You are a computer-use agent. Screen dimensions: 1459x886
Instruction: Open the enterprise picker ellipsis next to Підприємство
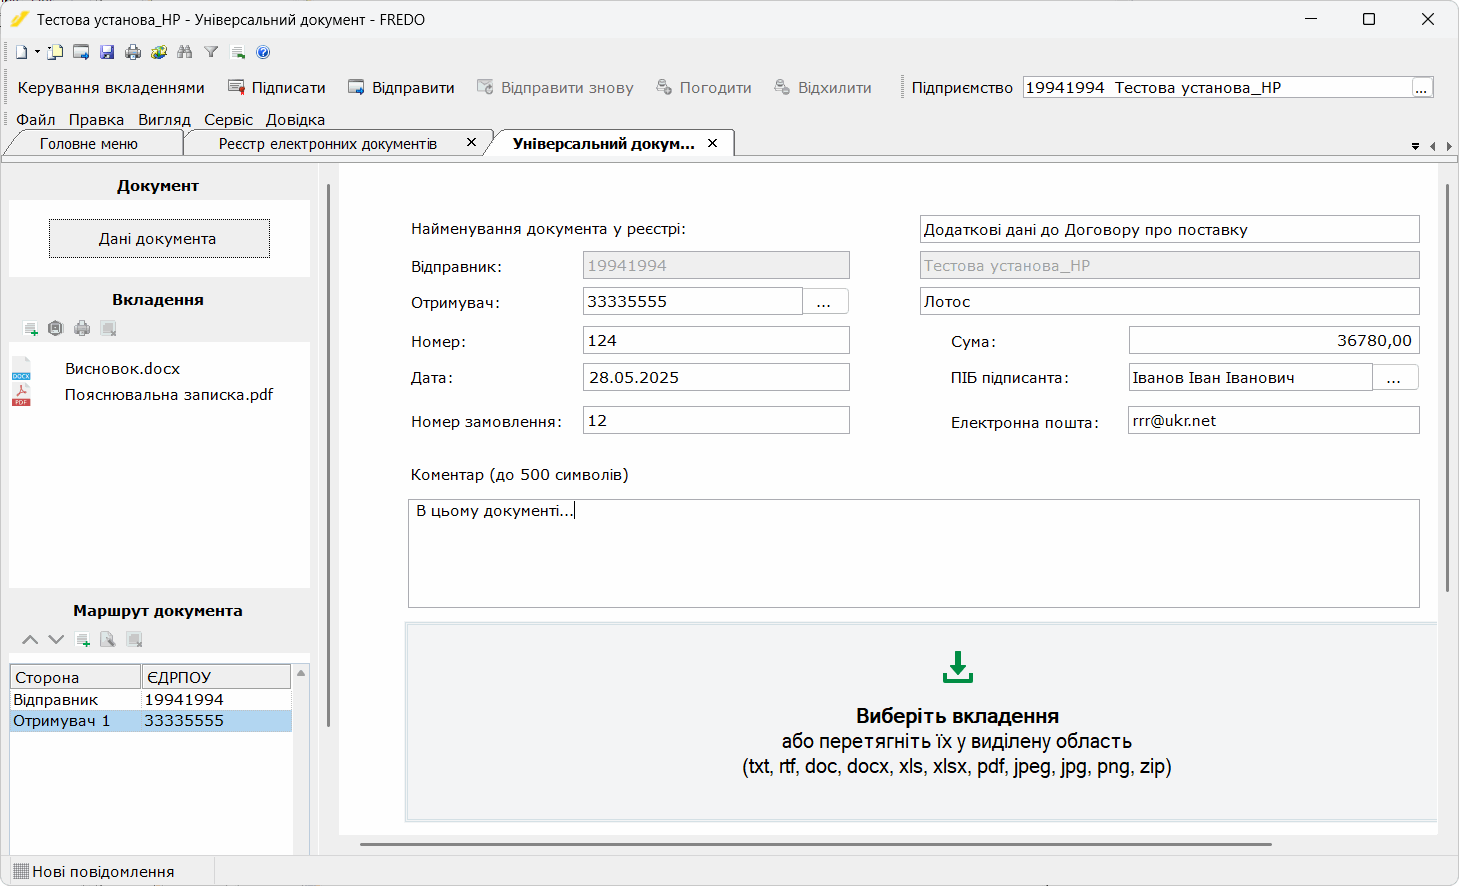tap(1421, 88)
